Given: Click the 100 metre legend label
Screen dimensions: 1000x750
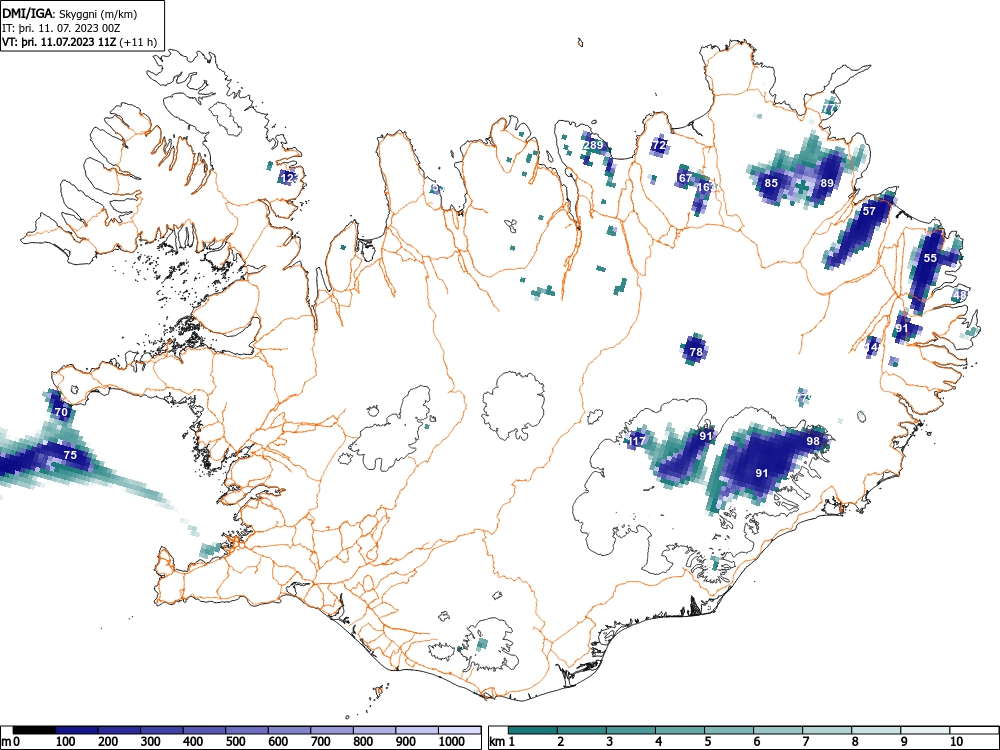Looking at the screenshot, I should [66, 742].
